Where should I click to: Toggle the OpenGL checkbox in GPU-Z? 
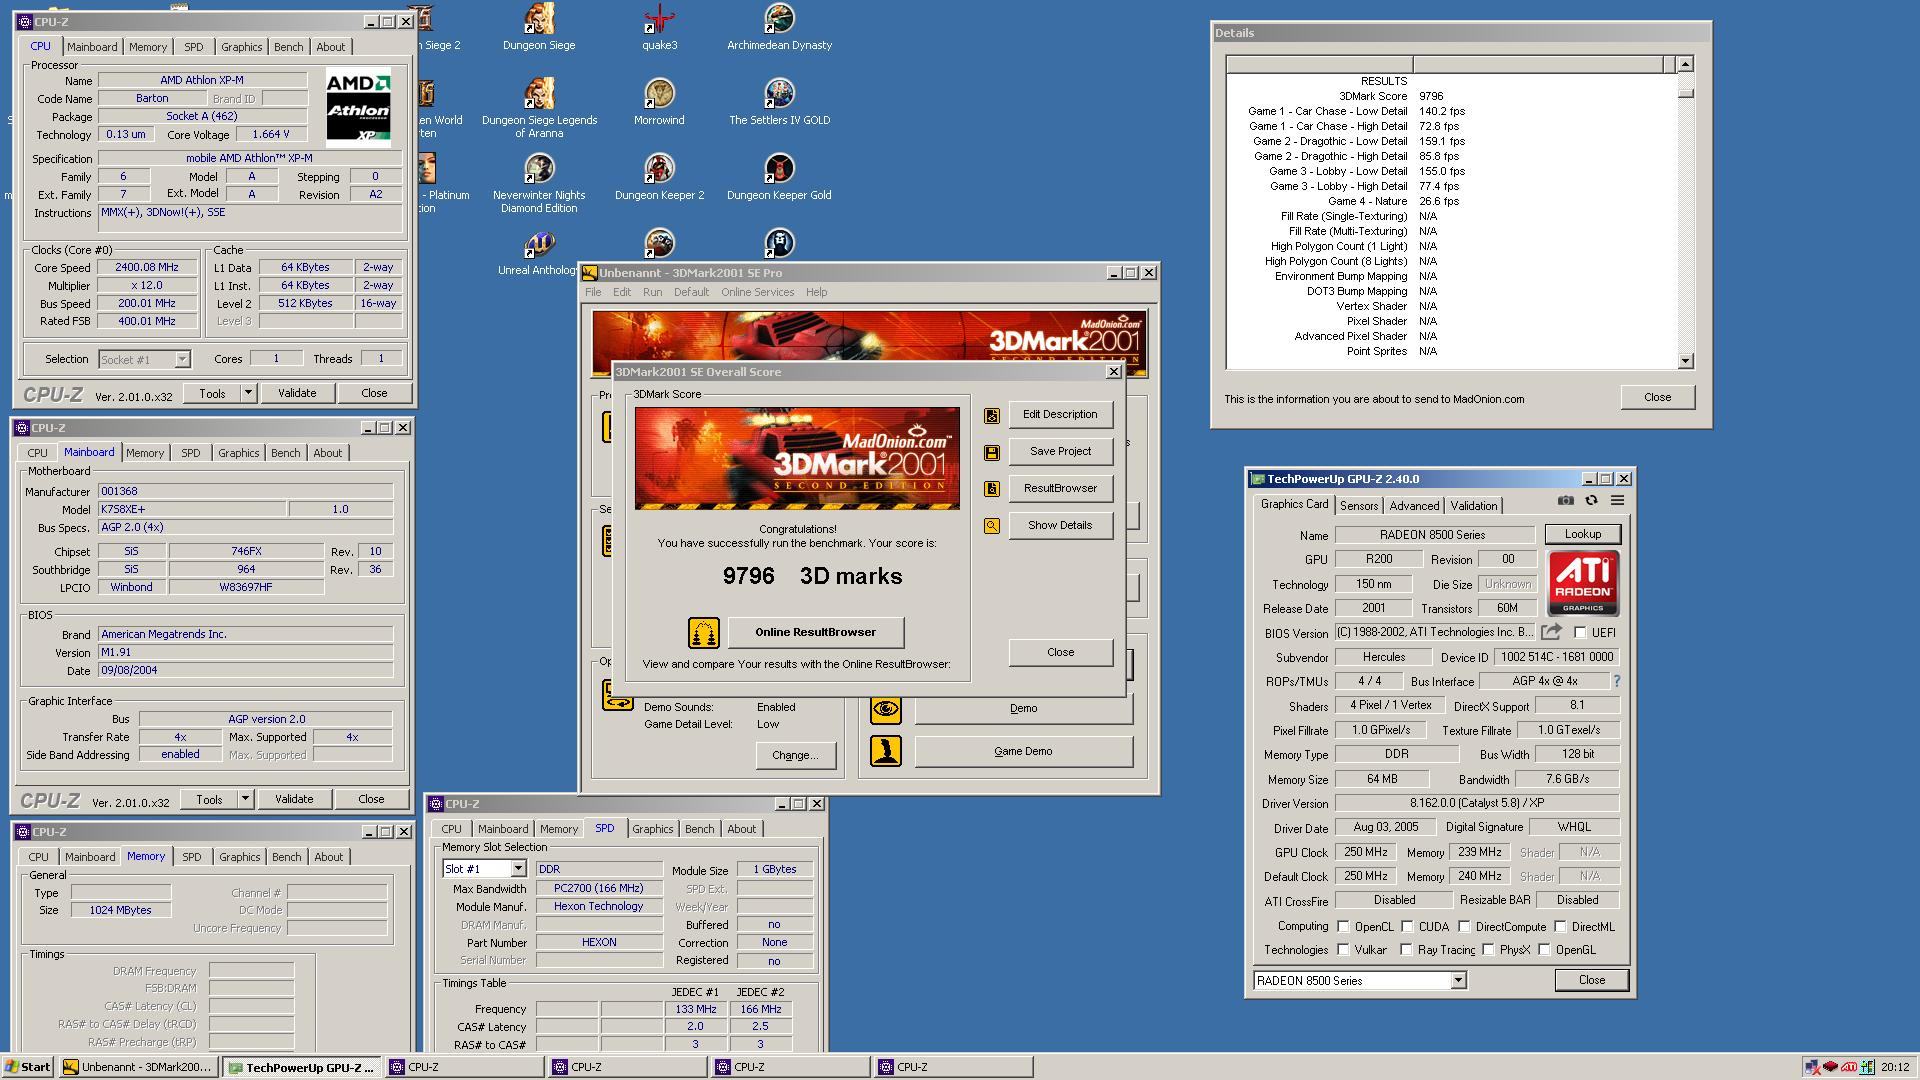coord(1544,950)
